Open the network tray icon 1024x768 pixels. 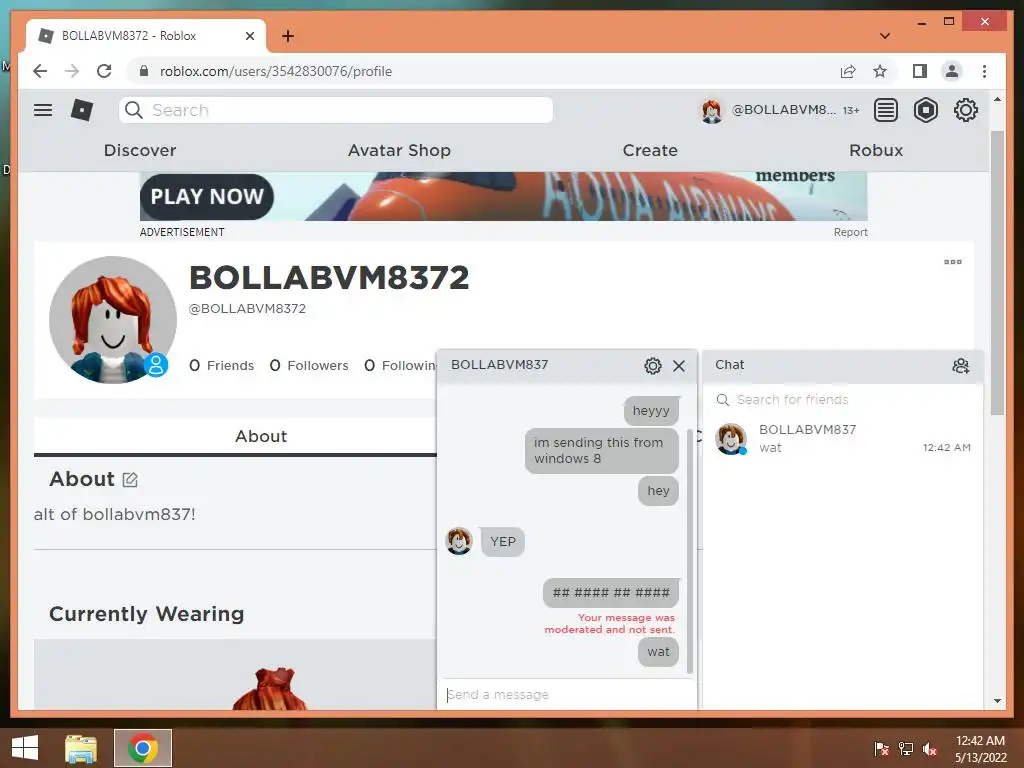tap(906, 749)
